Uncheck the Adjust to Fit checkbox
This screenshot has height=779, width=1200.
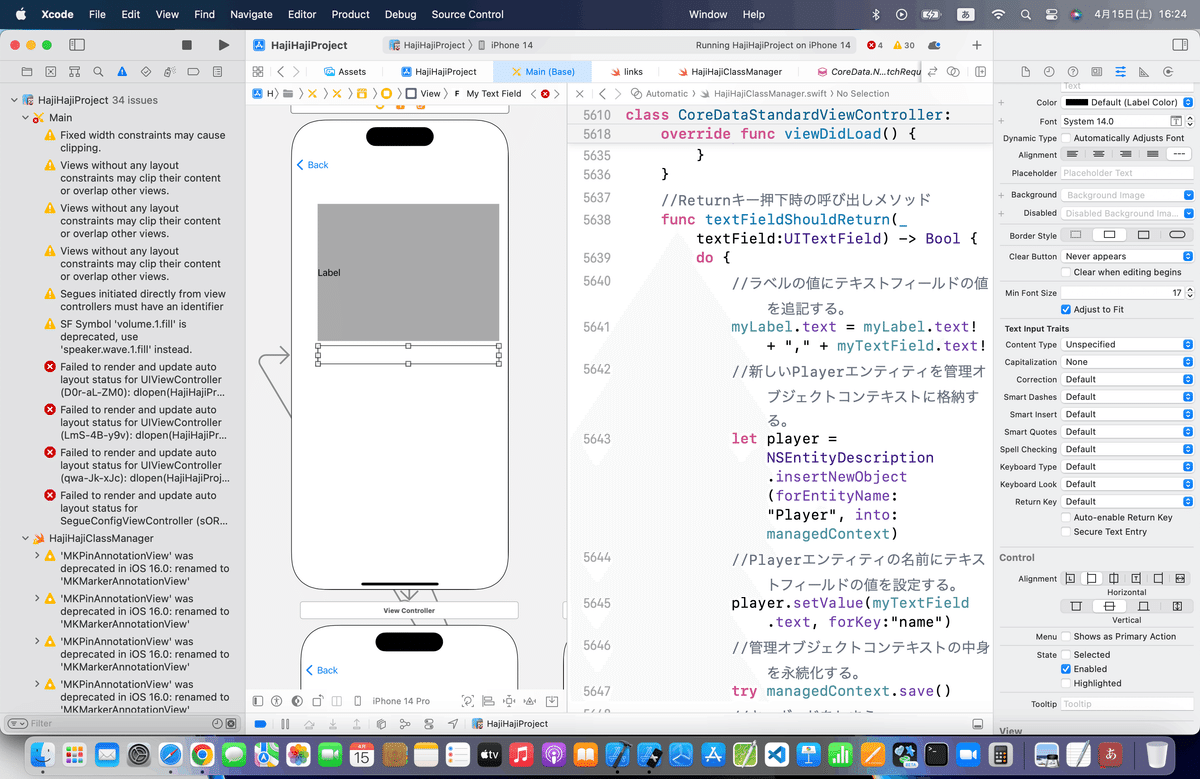(1066, 310)
